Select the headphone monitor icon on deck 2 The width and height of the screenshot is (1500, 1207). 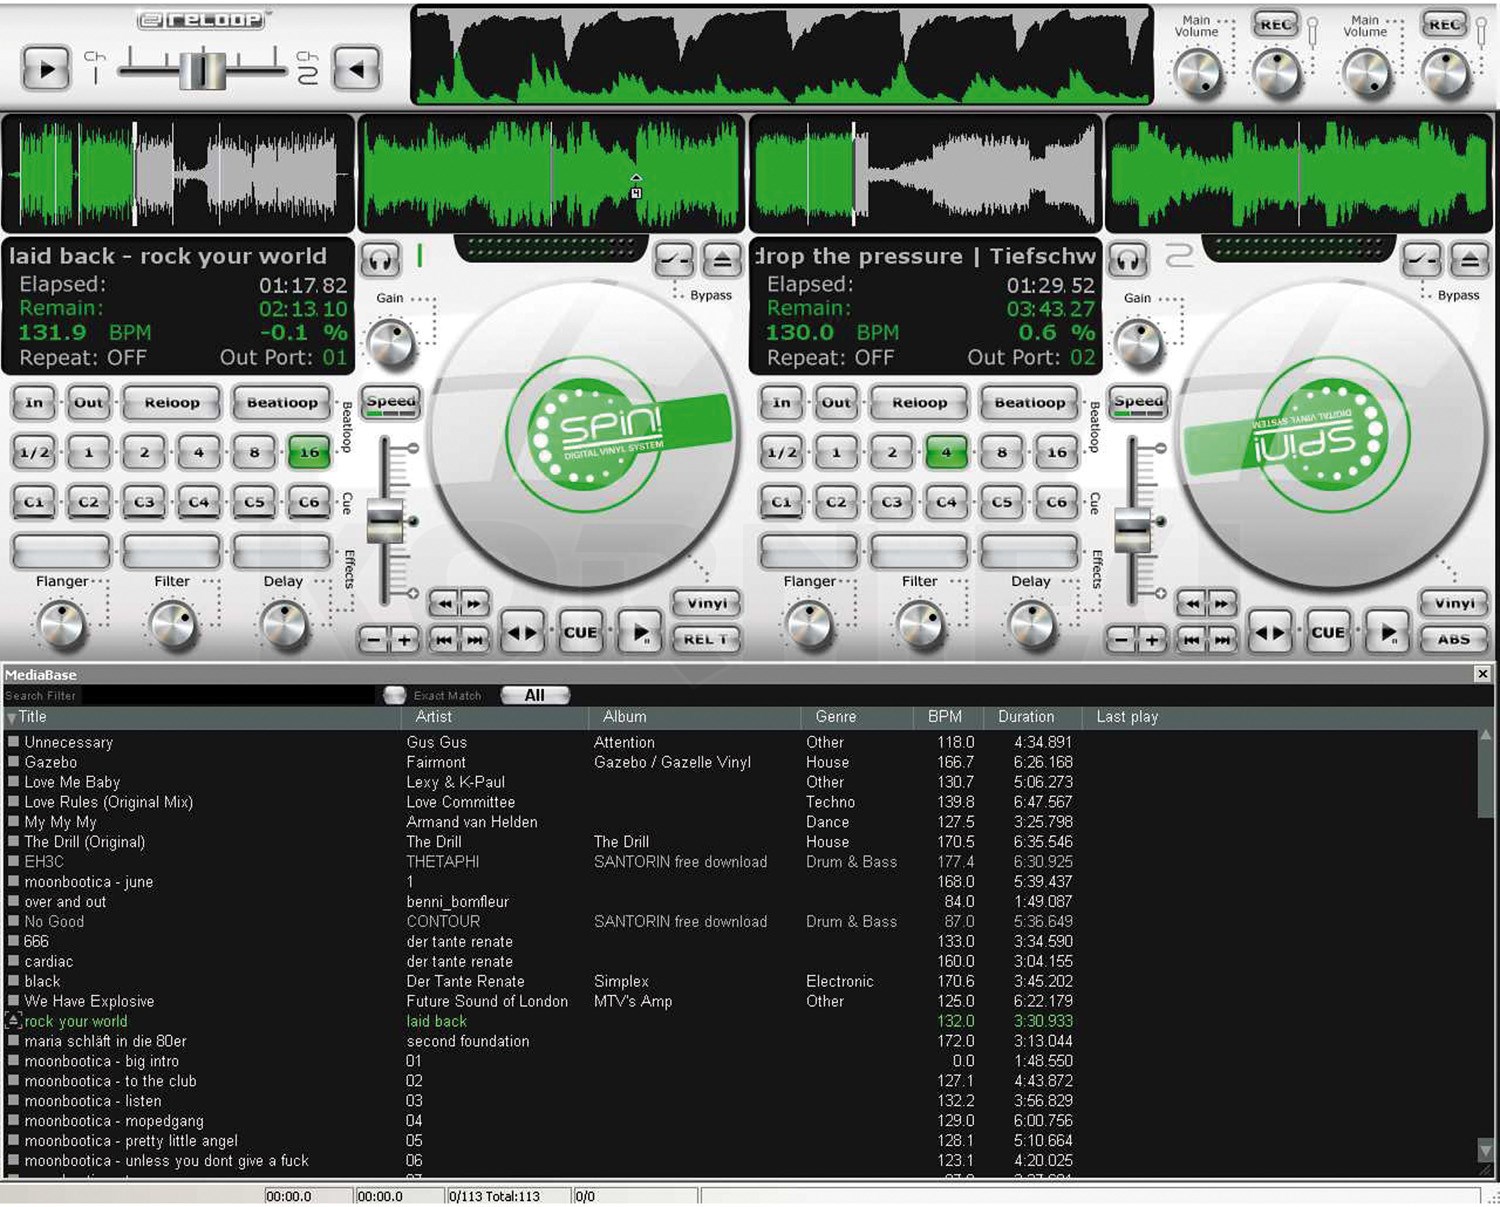coord(1128,258)
